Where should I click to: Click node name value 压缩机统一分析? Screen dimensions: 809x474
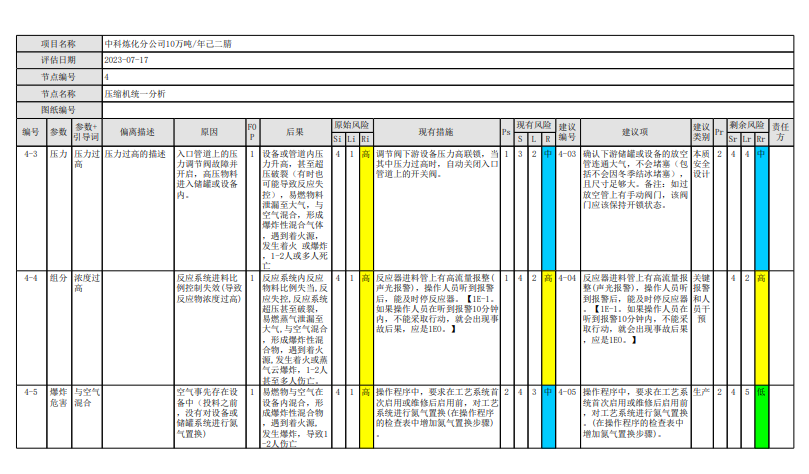pos(135,94)
